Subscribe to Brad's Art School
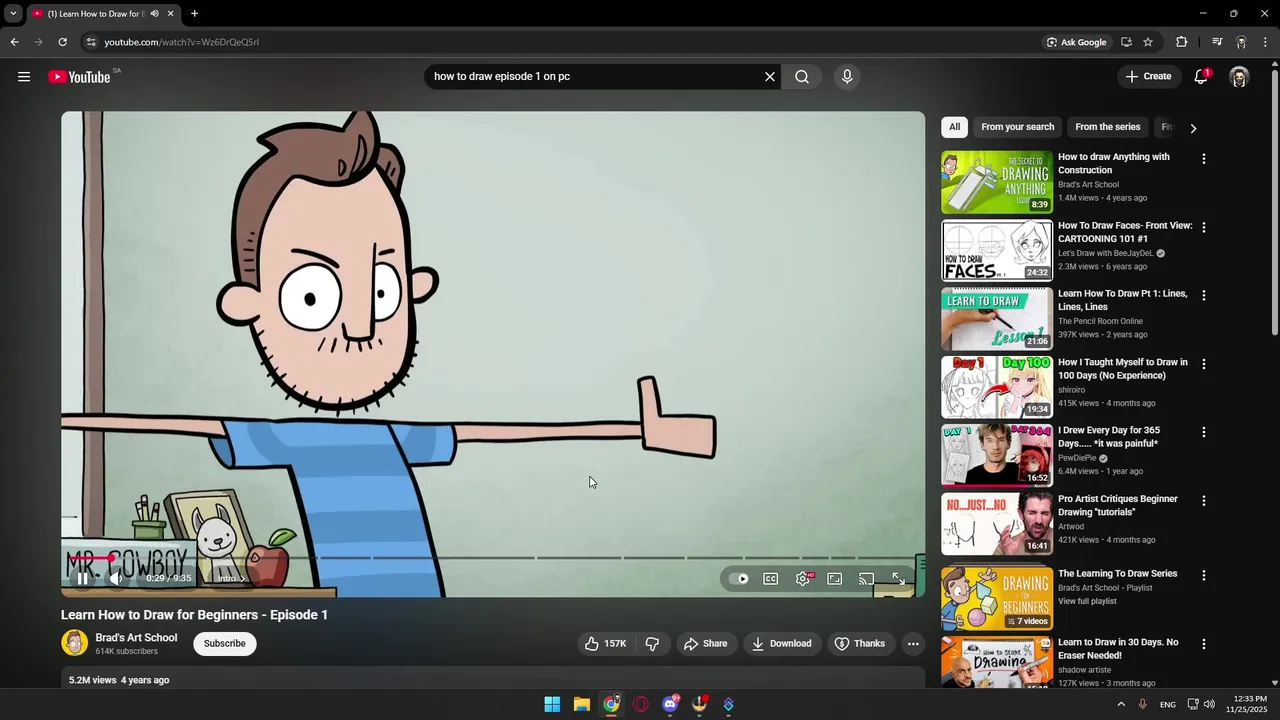This screenshot has width=1280, height=720. click(225, 643)
